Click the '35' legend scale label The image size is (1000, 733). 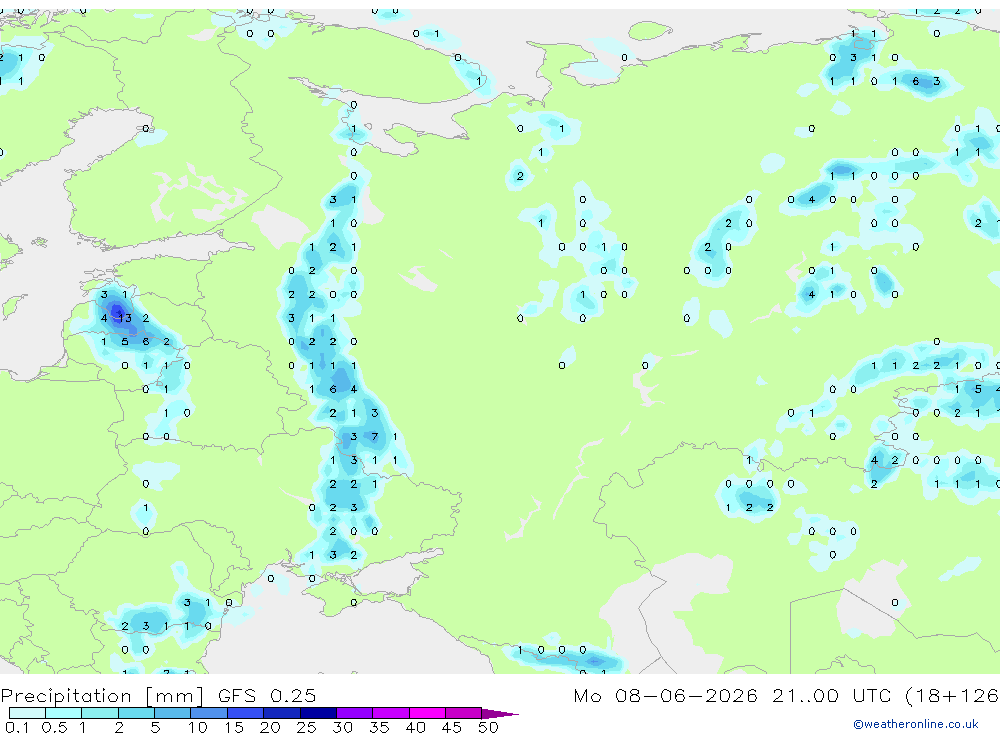coord(379,727)
